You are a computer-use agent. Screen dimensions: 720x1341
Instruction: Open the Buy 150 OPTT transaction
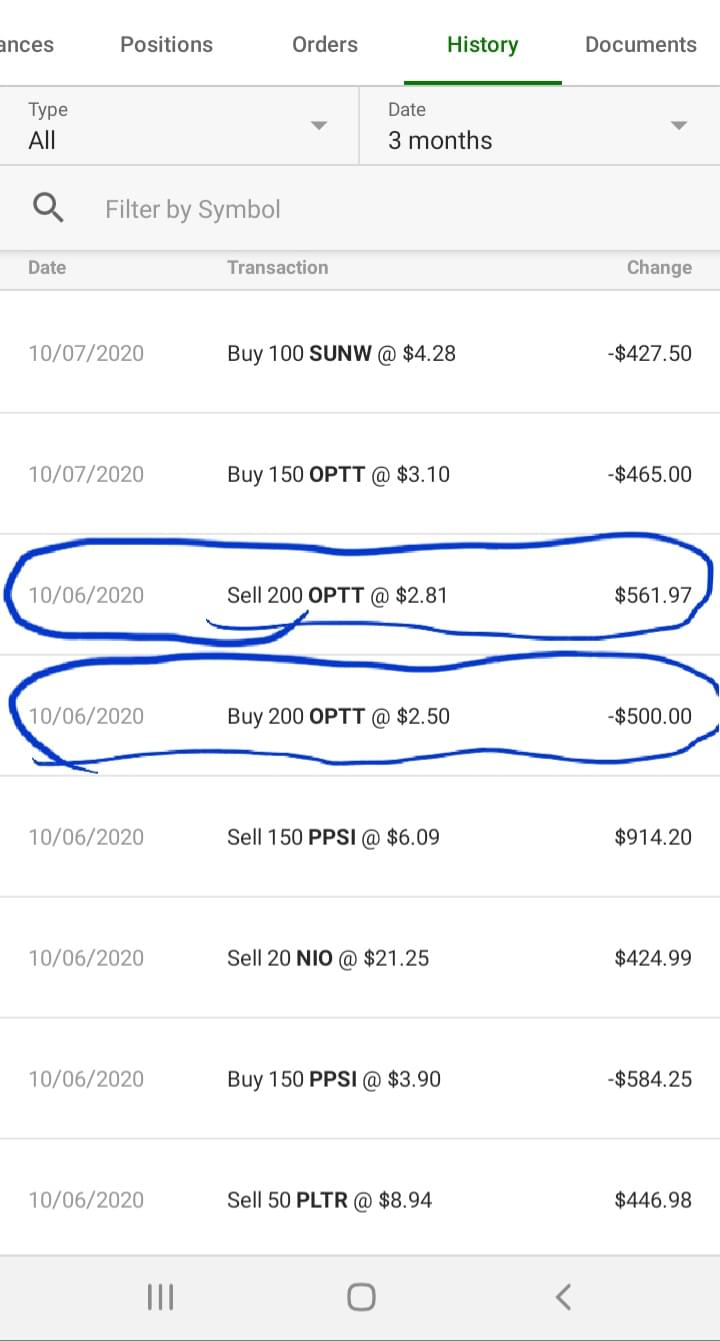coord(360,474)
